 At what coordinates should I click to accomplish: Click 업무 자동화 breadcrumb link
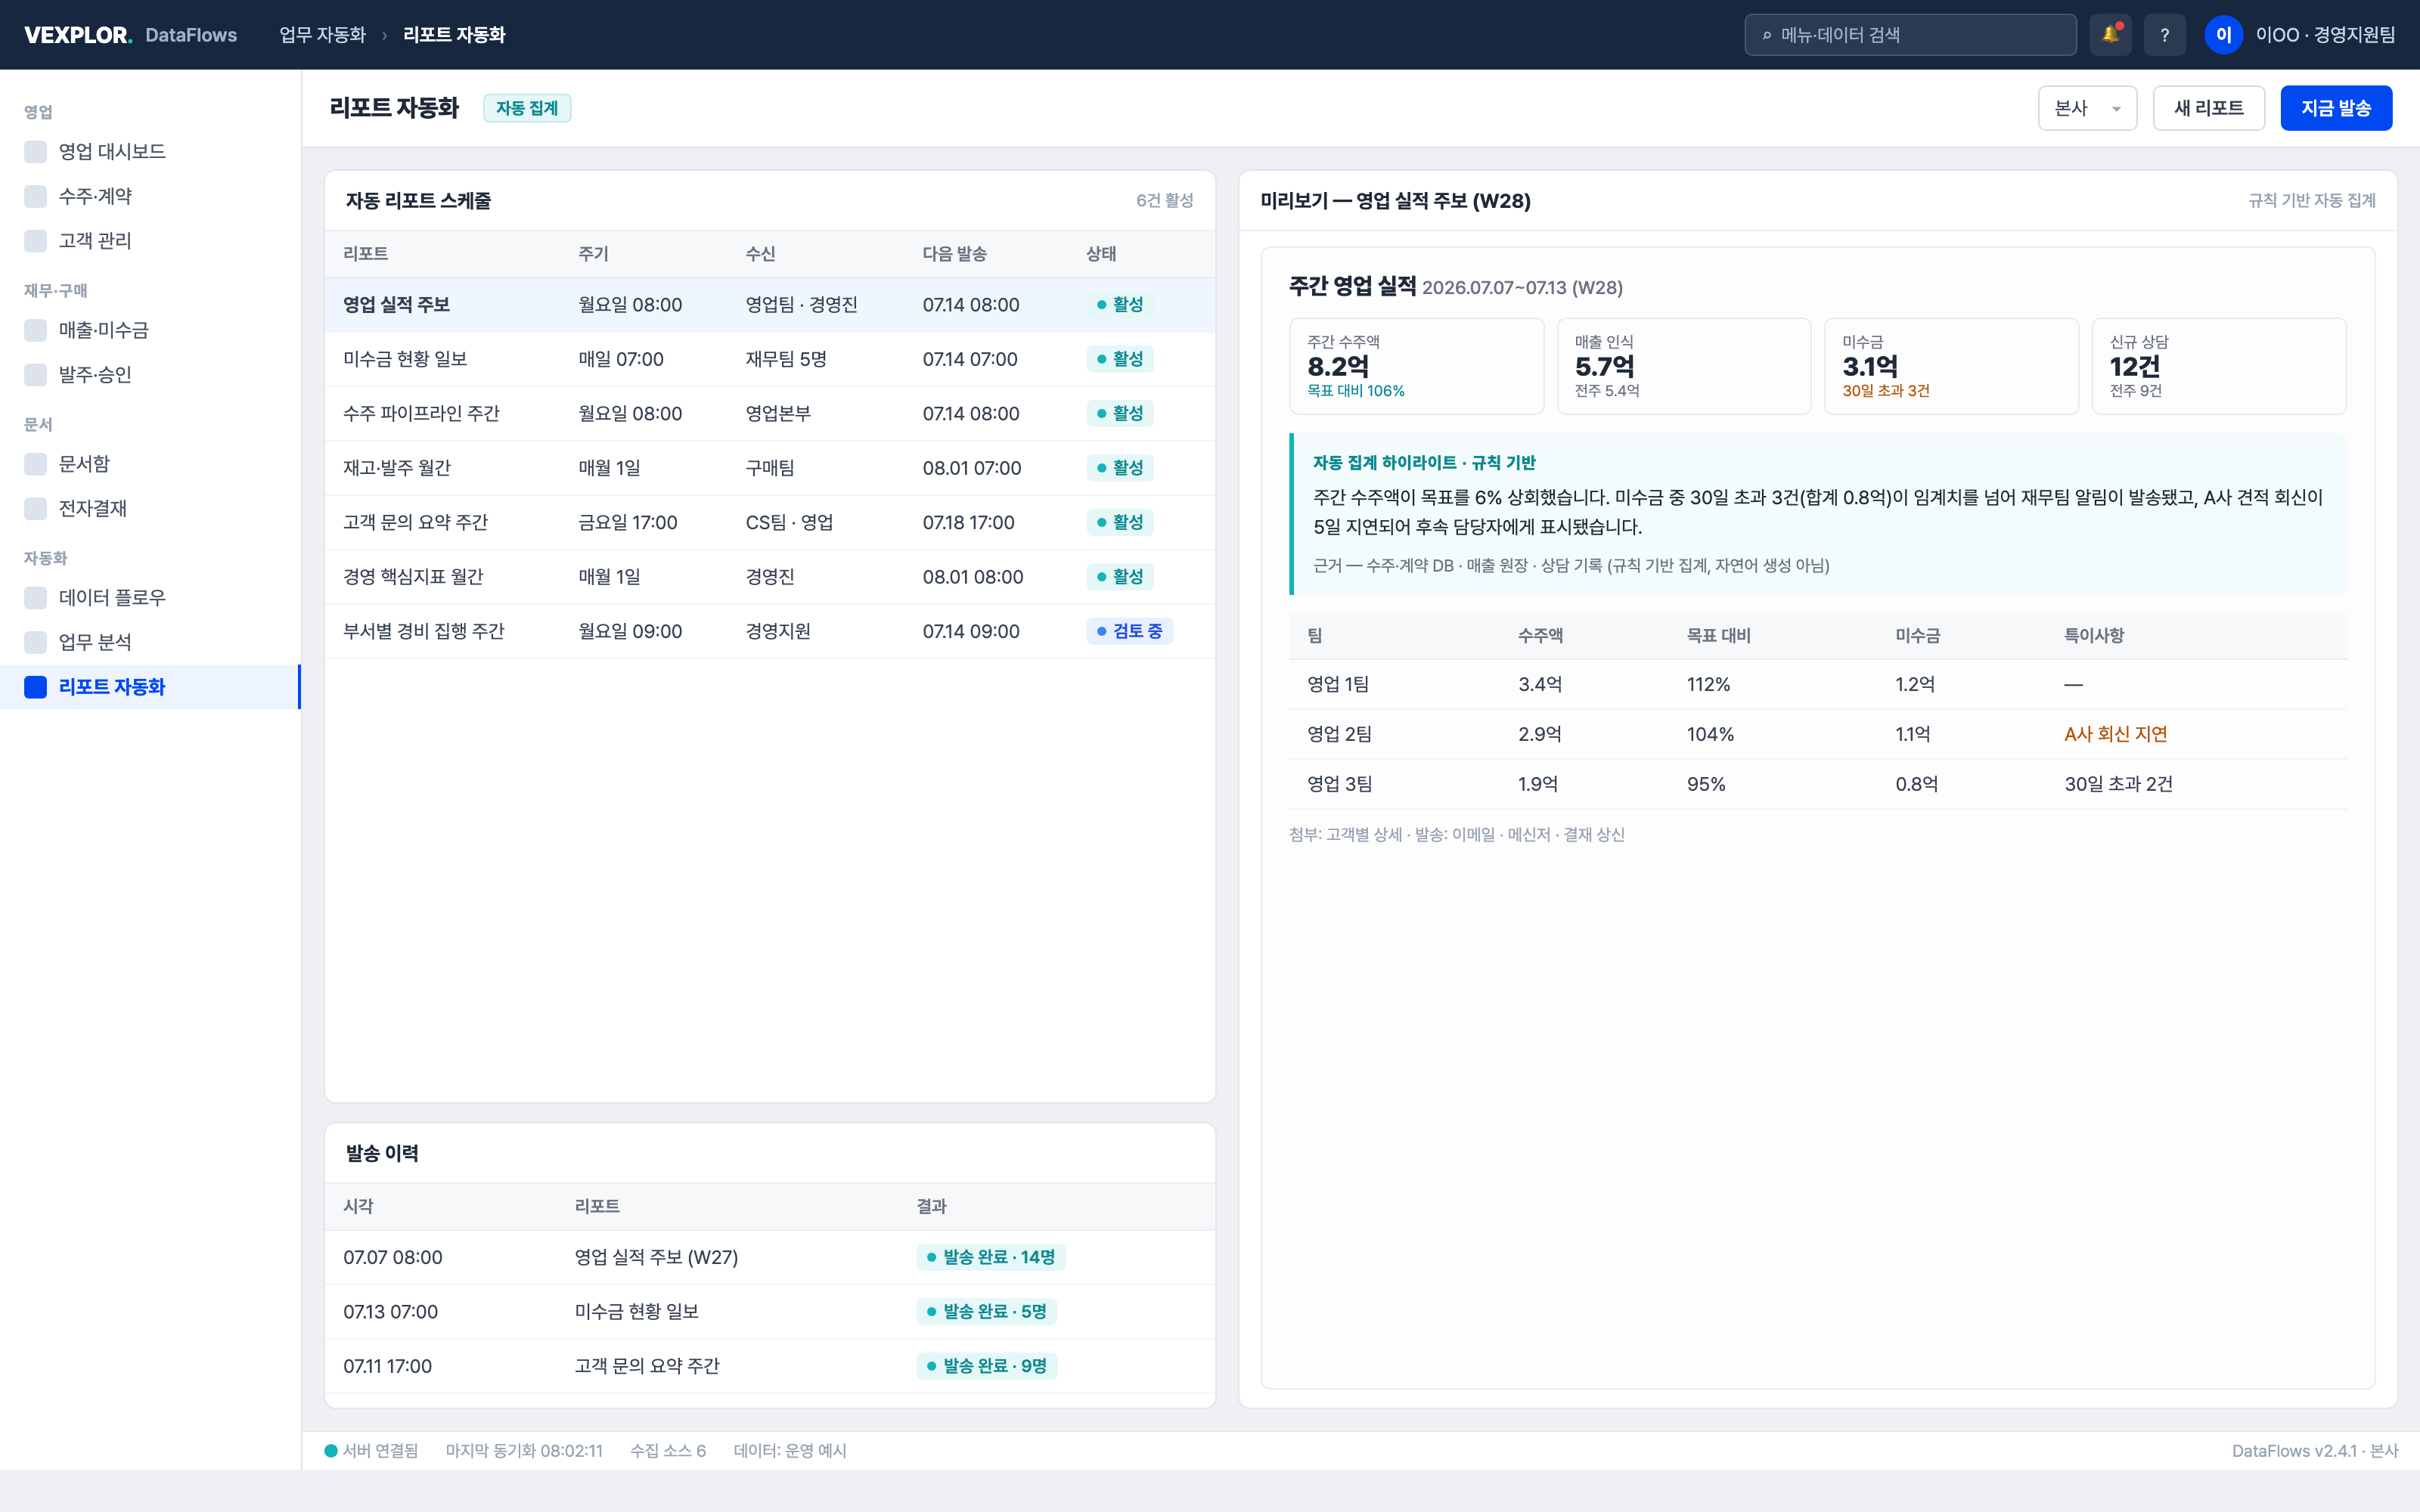coord(322,35)
